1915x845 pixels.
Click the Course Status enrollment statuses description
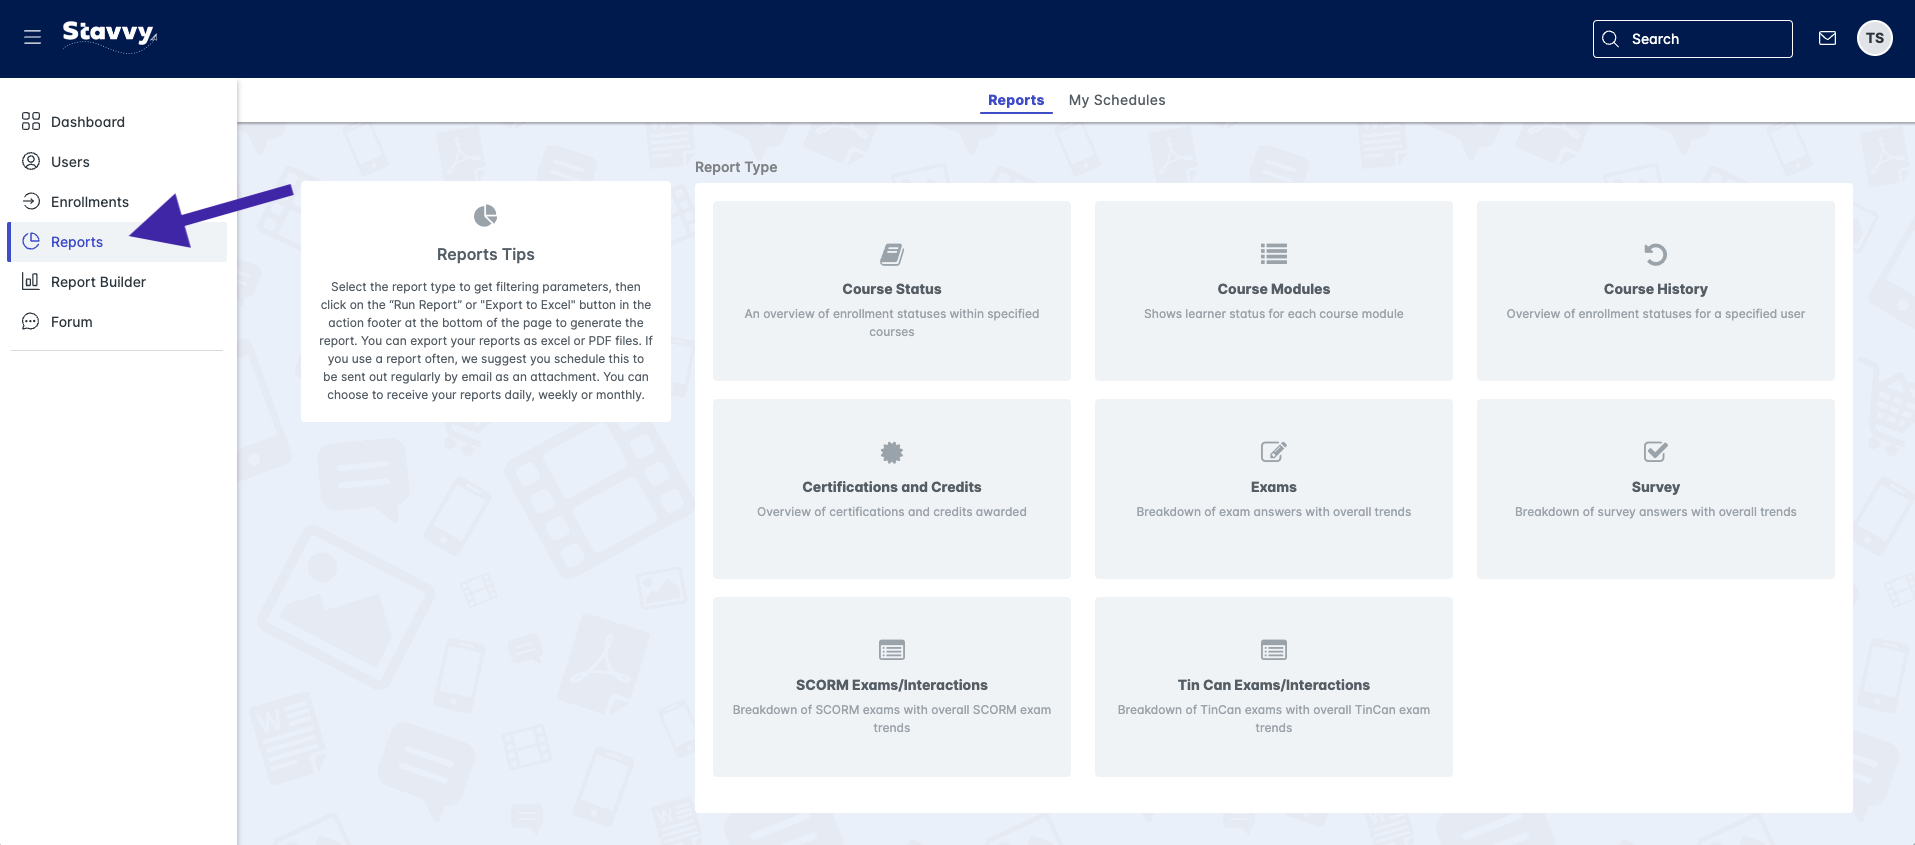tap(892, 323)
